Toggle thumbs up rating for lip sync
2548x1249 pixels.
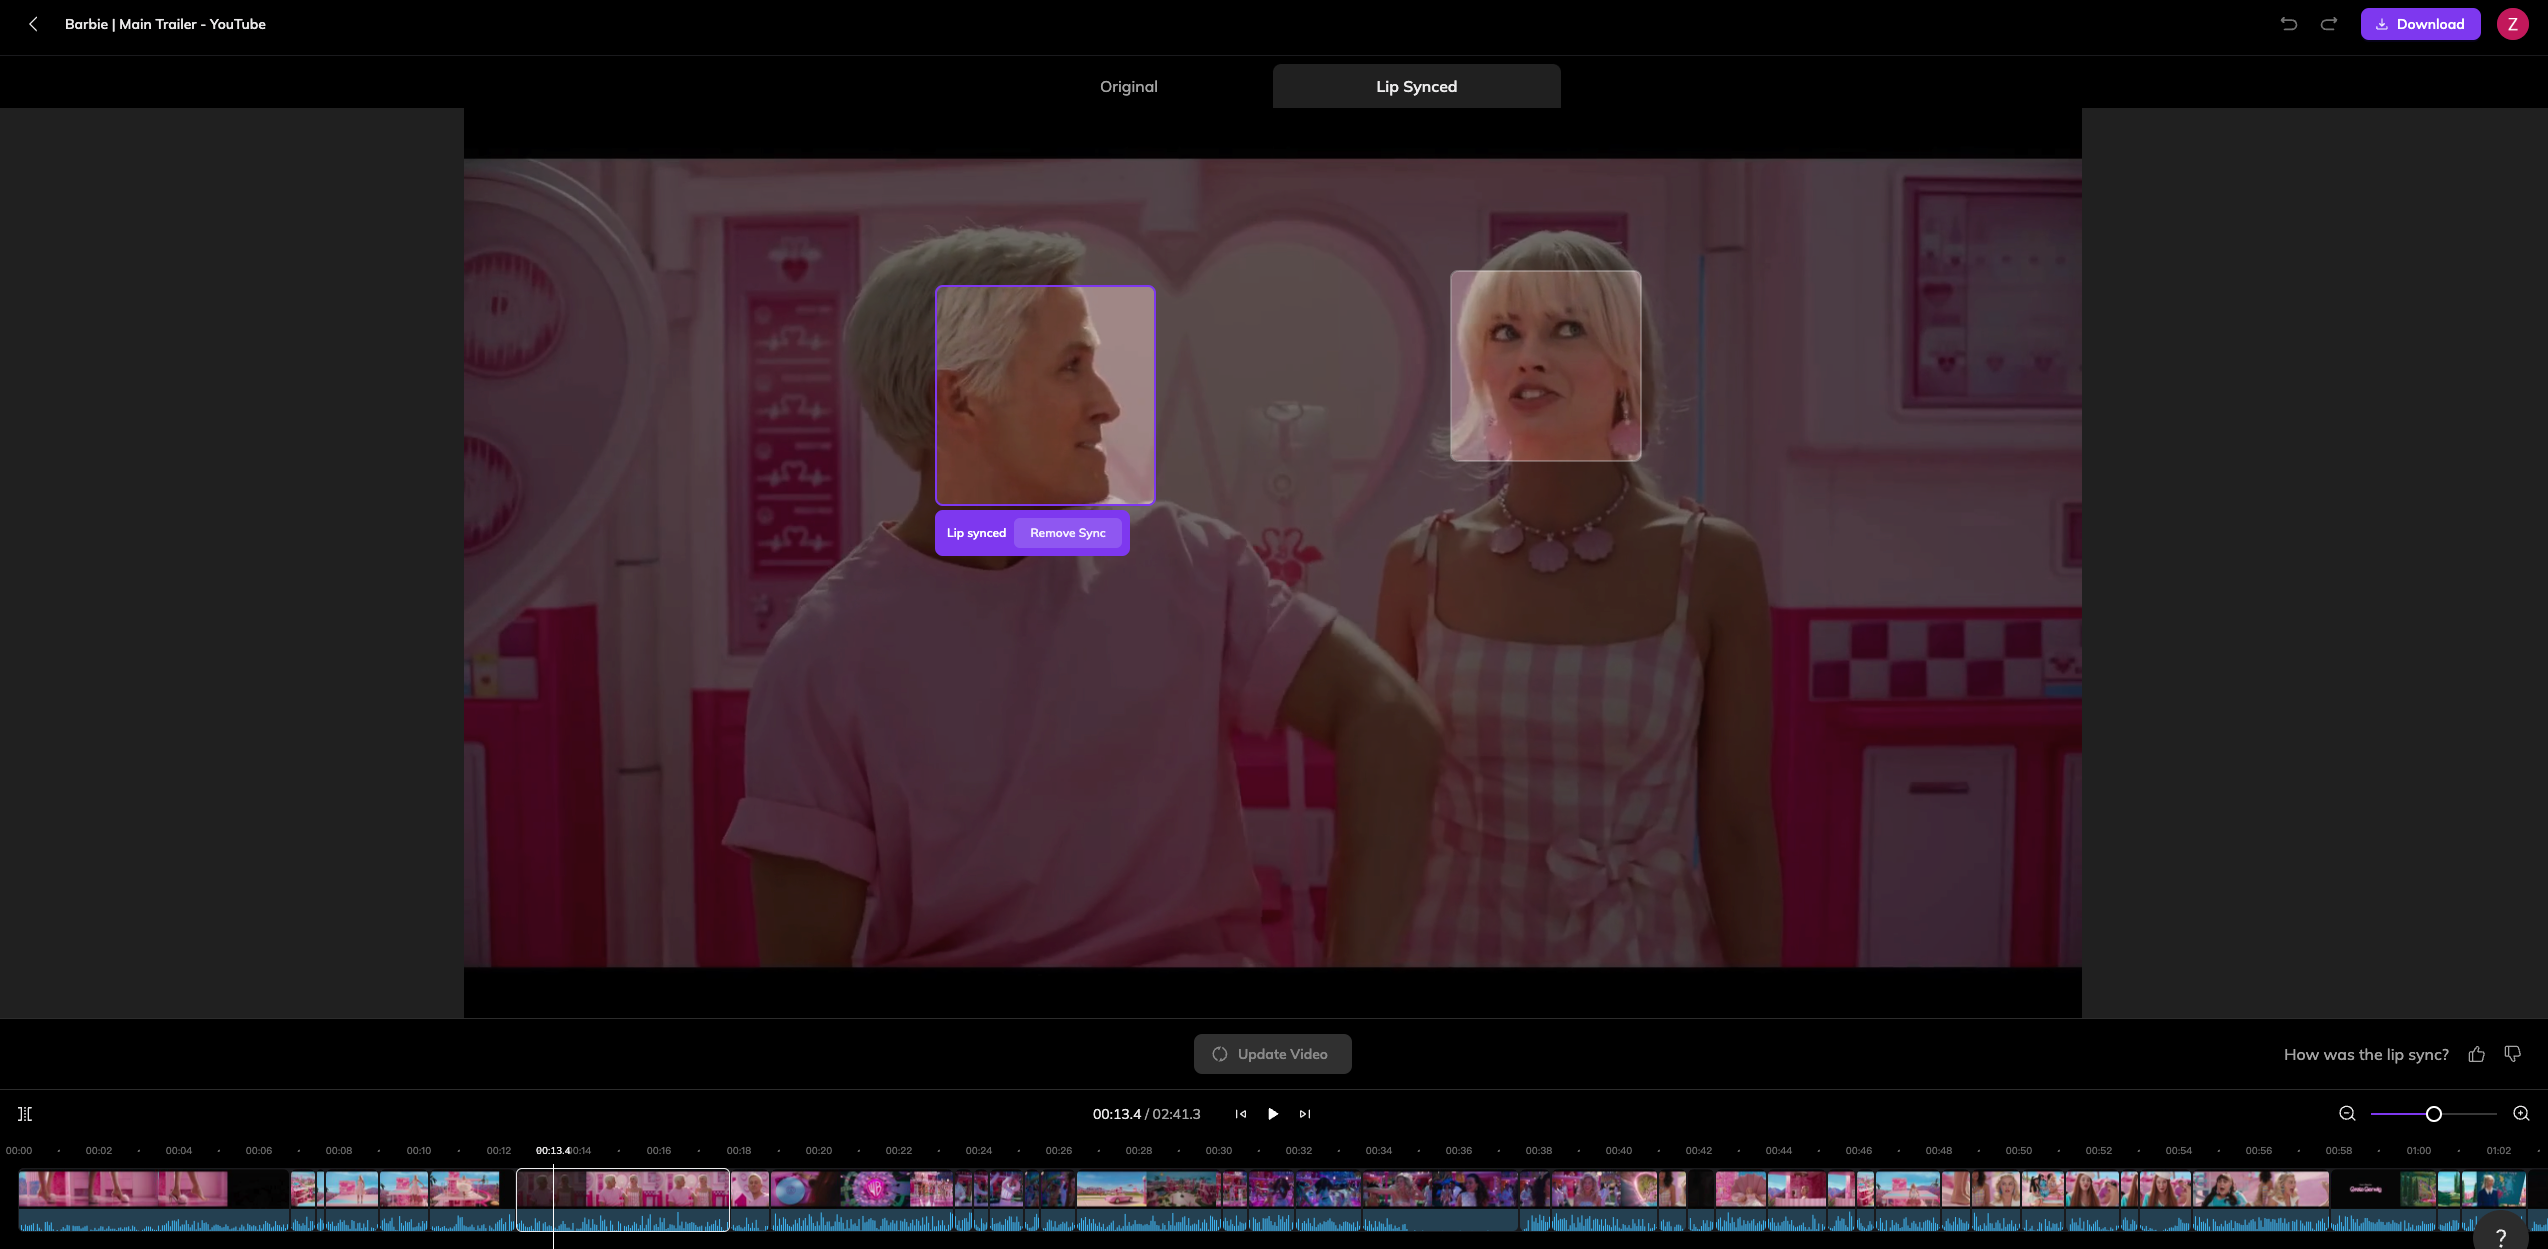click(2478, 1054)
